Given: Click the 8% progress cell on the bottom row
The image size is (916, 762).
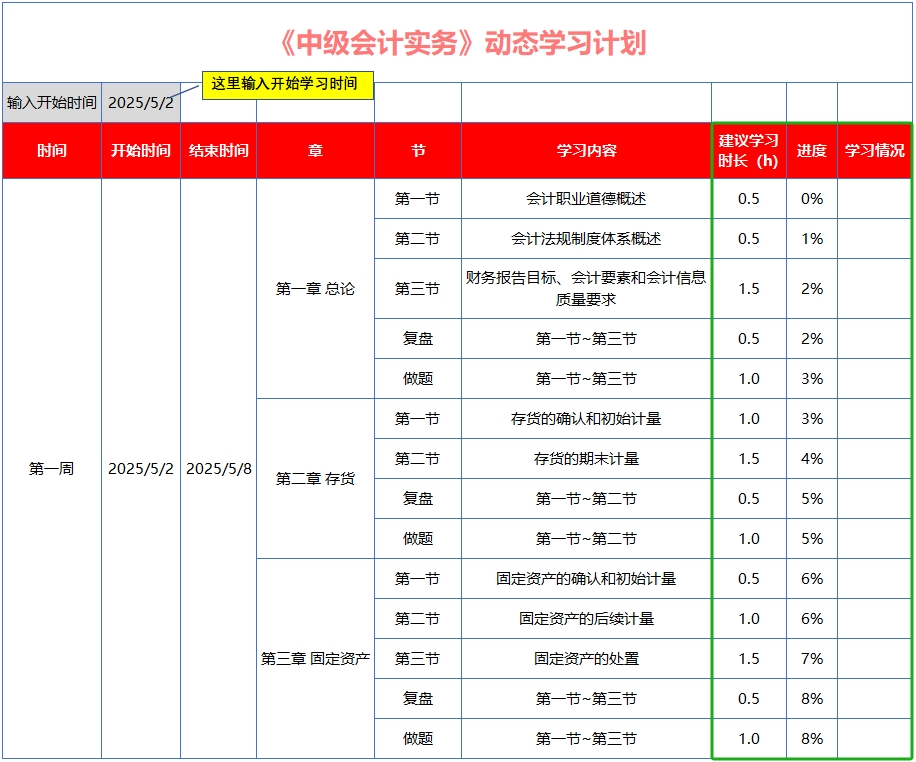Looking at the screenshot, I should (x=811, y=738).
